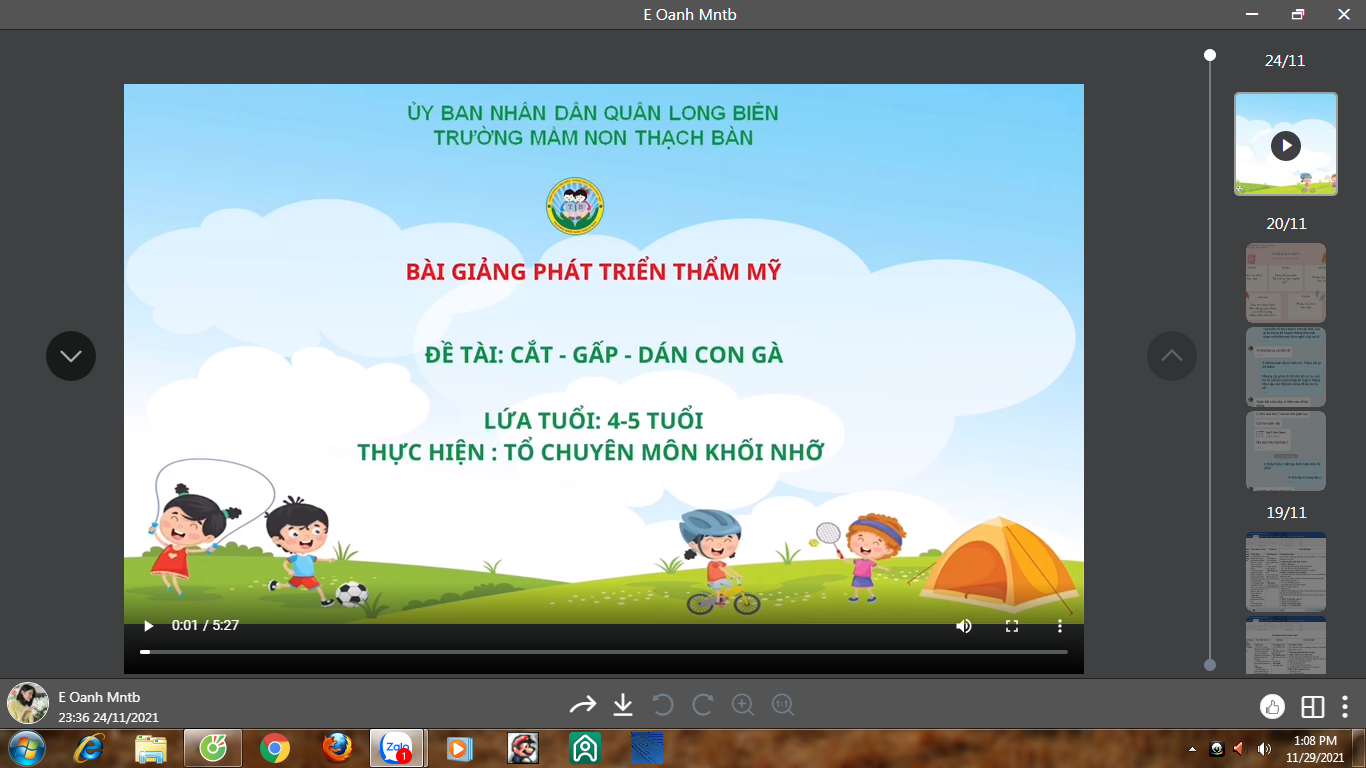Open the first 20/11 image thumbnail

click(x=1285, y=283)
